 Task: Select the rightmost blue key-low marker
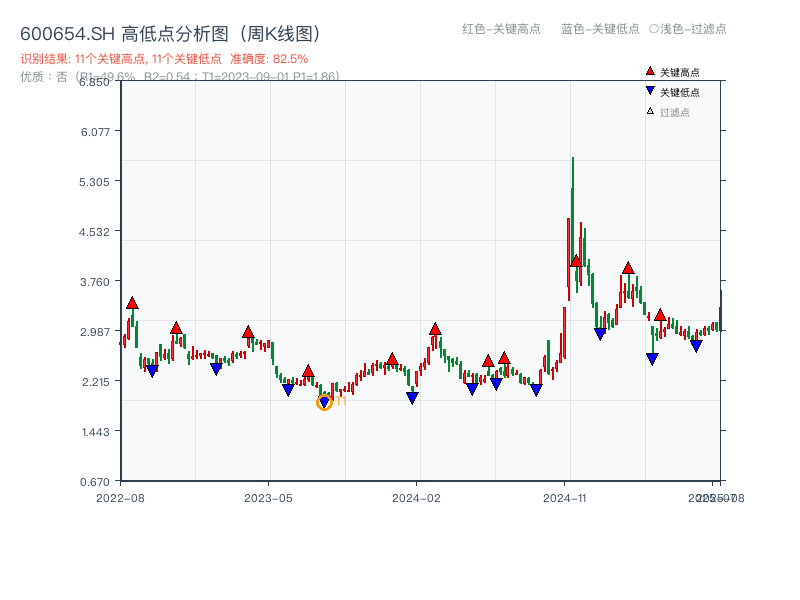pyautogui.click(x=696, y=346)
